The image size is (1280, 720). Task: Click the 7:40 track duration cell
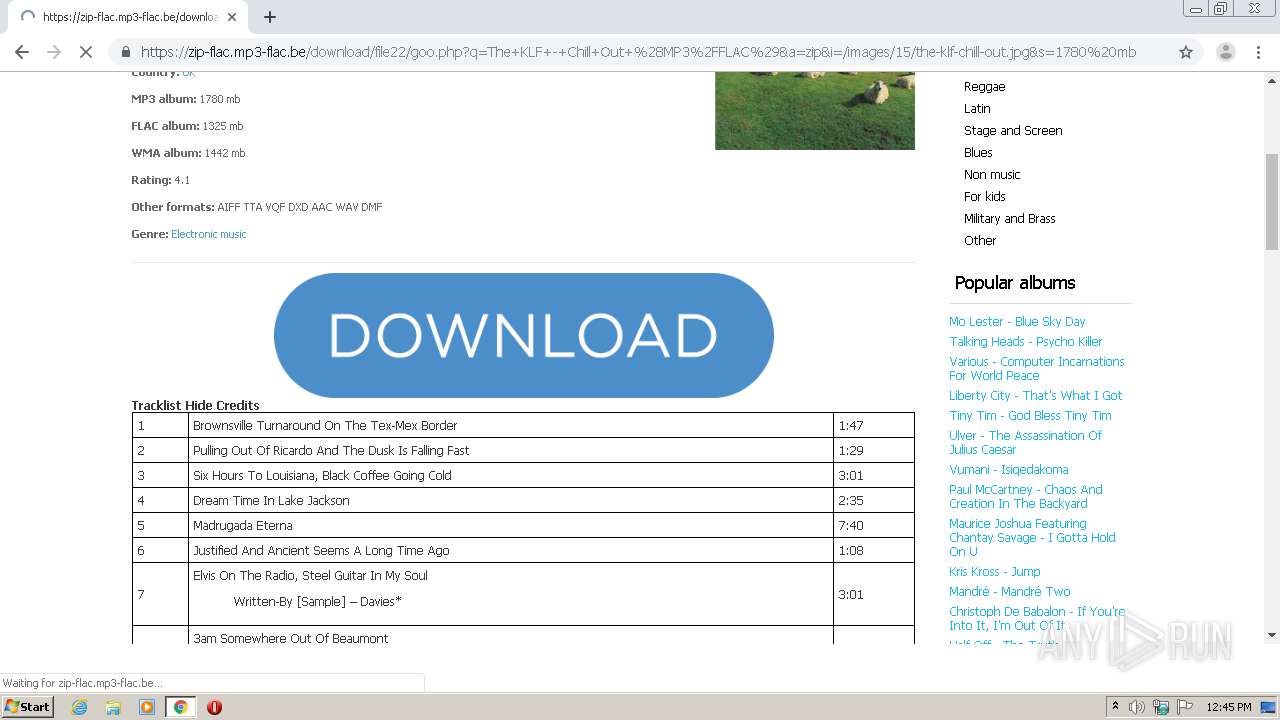[x=873, y=525]
